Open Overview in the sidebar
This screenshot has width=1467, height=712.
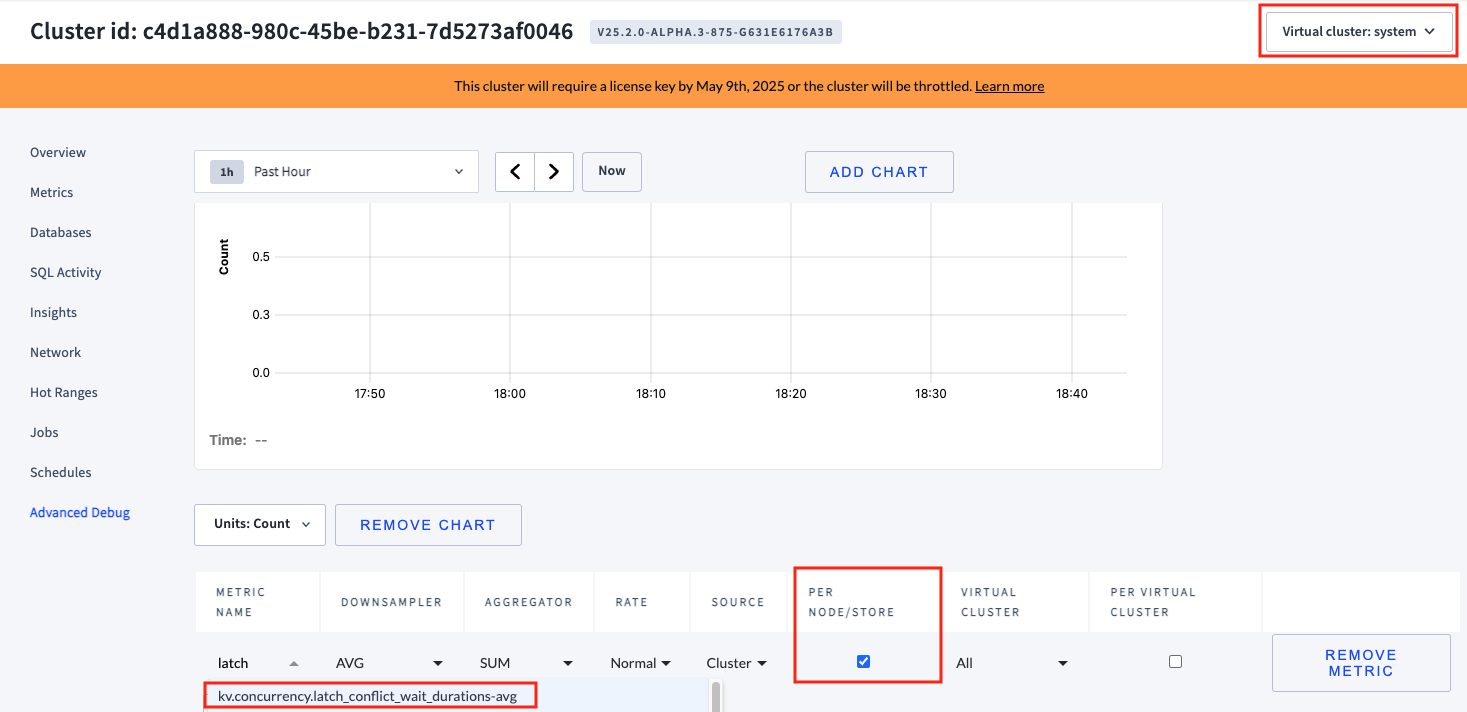58,153
